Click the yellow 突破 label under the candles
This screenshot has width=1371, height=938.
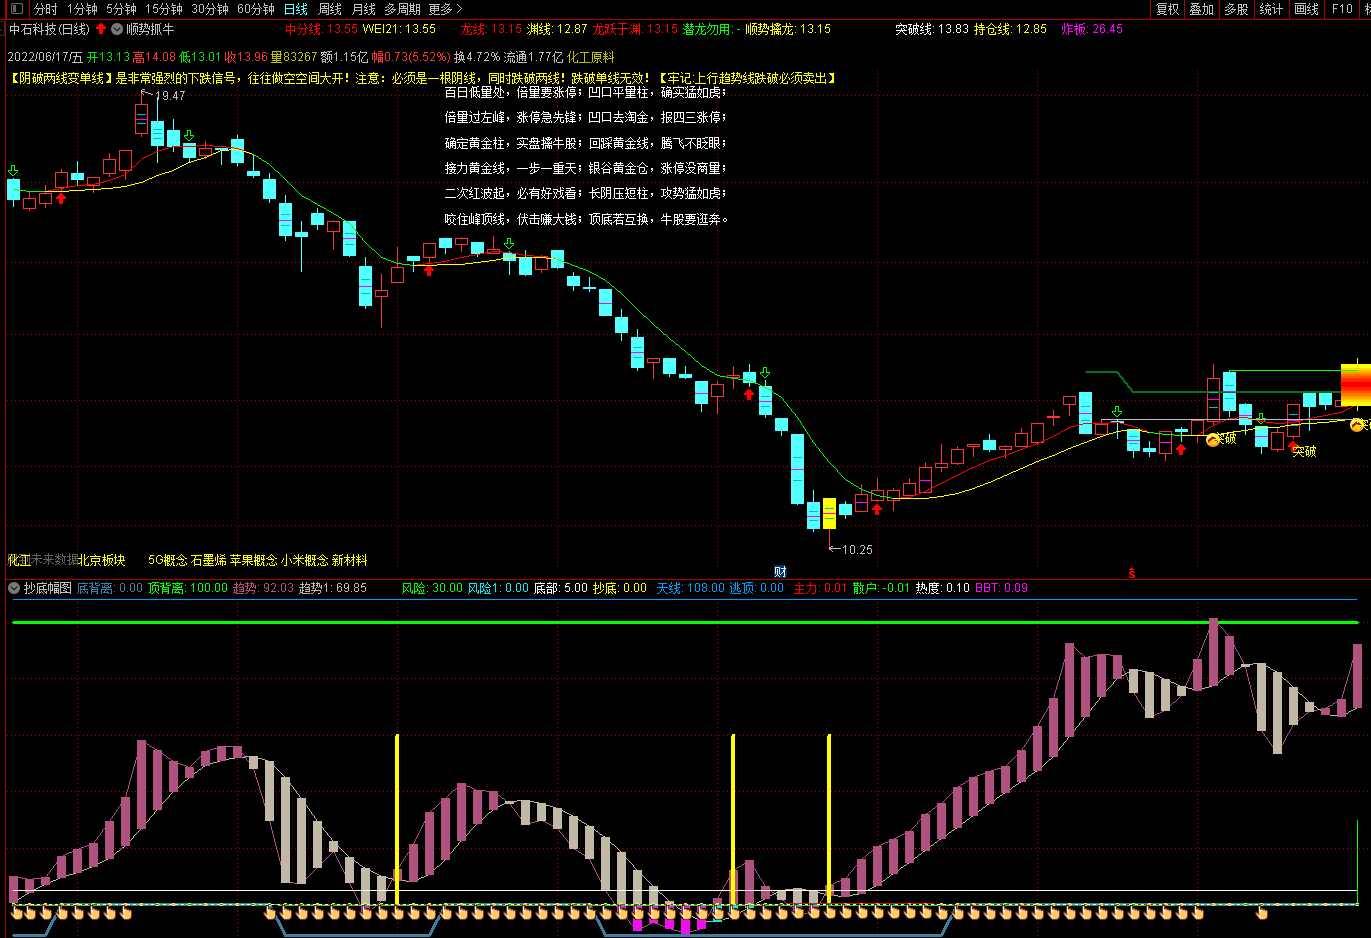tap(1304, 452)
